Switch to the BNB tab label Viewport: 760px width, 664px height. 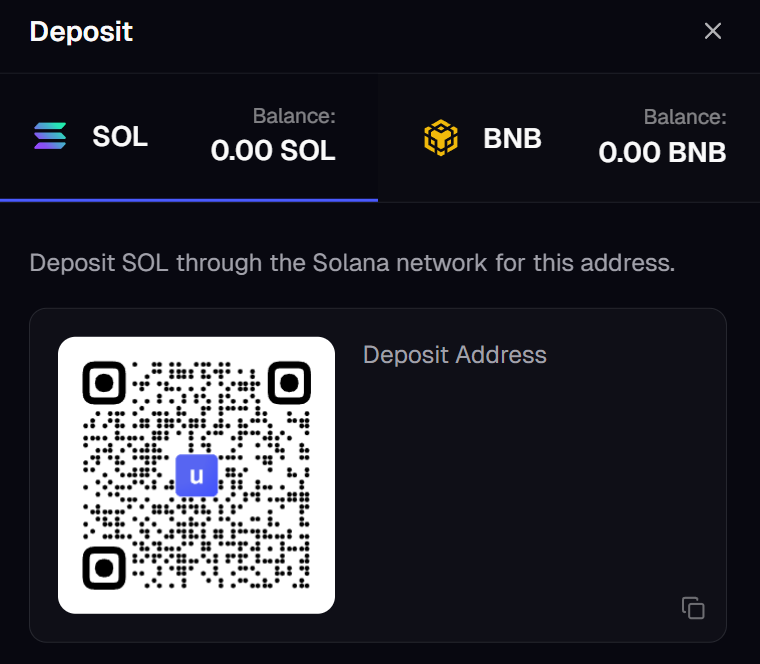[x=512, y=138]
